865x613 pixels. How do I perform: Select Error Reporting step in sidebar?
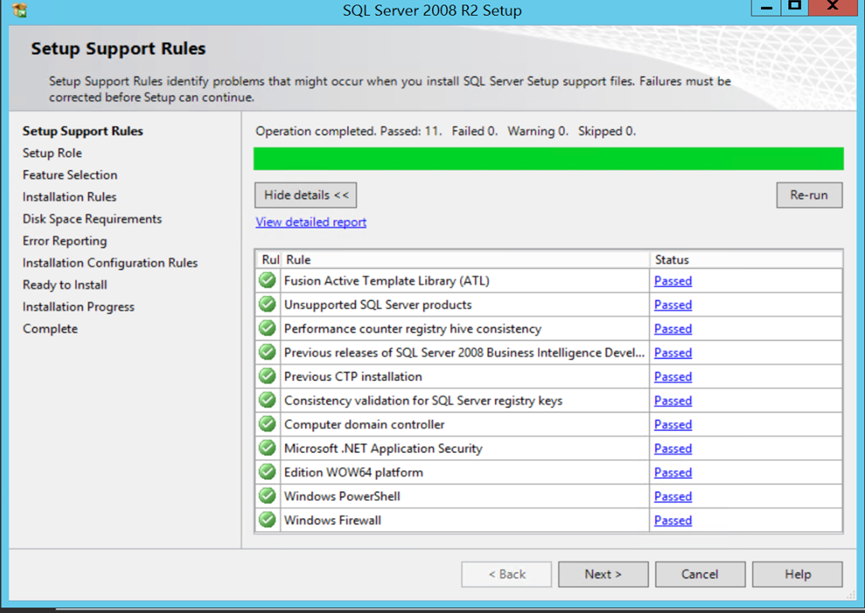(x=65, y=241)
